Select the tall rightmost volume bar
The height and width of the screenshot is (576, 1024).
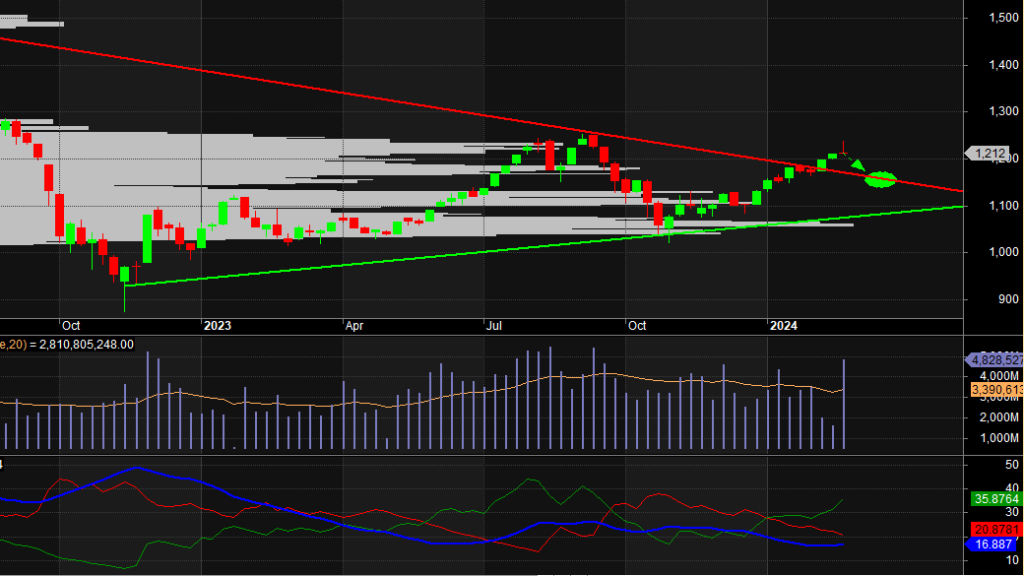[x=845, y=404]
